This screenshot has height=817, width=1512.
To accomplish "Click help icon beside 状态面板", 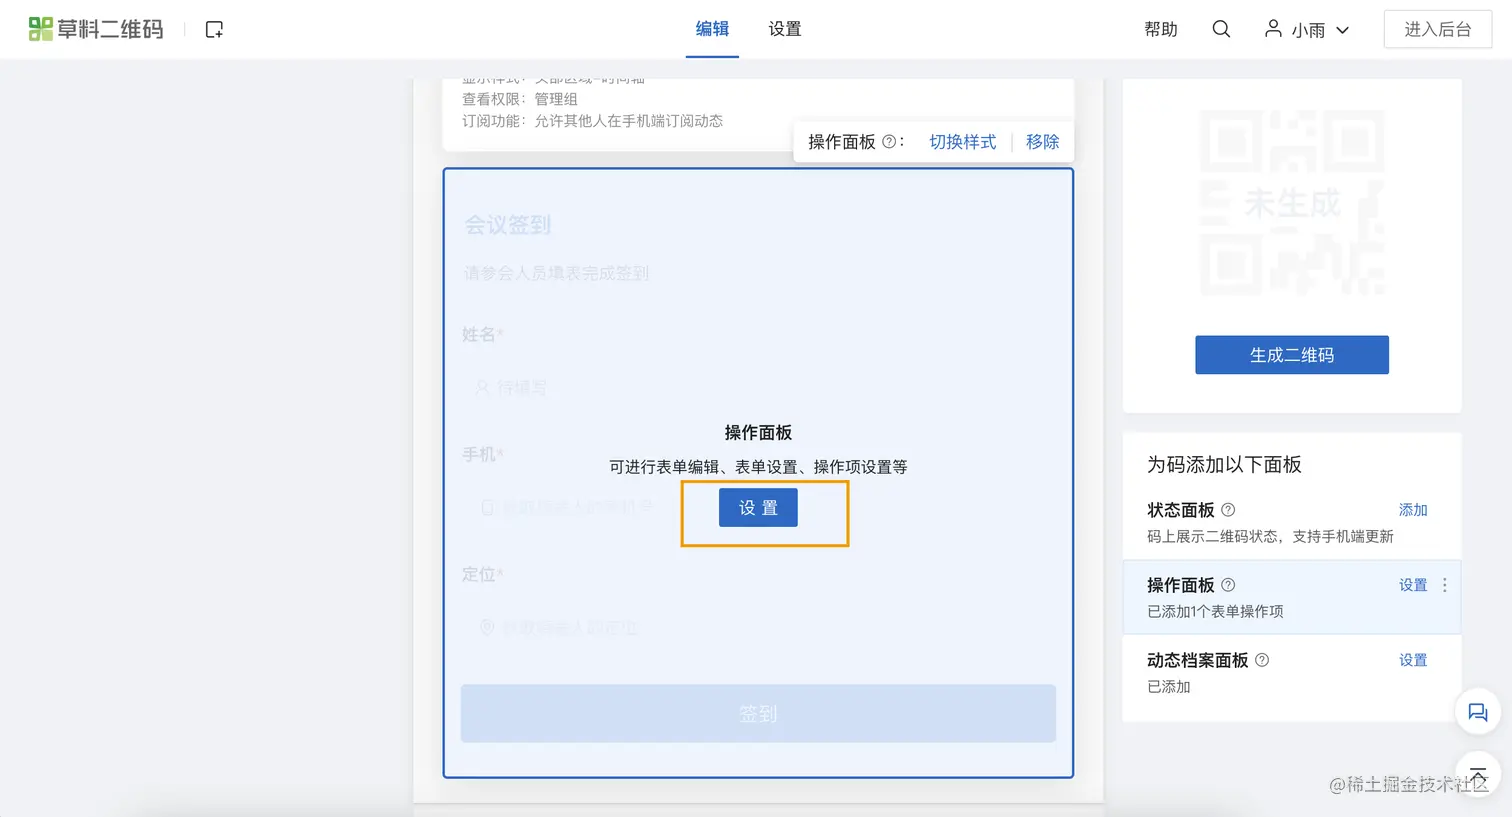I will [x=1228, y=510].
